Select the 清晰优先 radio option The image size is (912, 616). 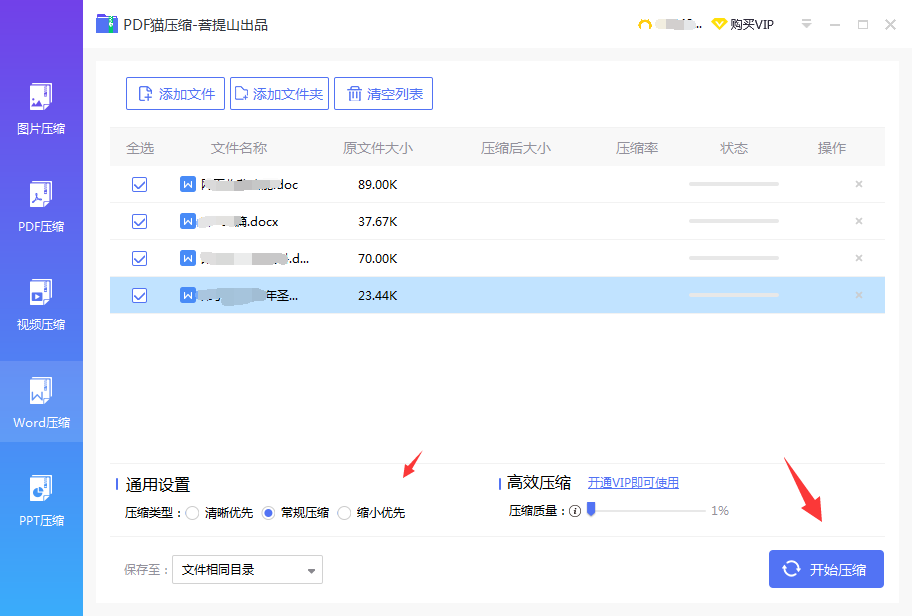193,513
